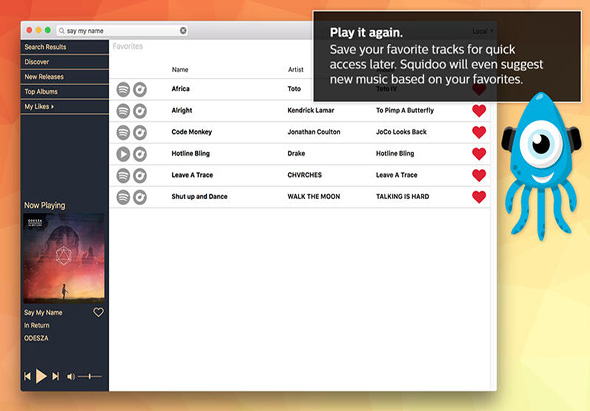Mute using the speaker volume icon
The height and width of the screenshot is (411, 590).
[71, 376]
